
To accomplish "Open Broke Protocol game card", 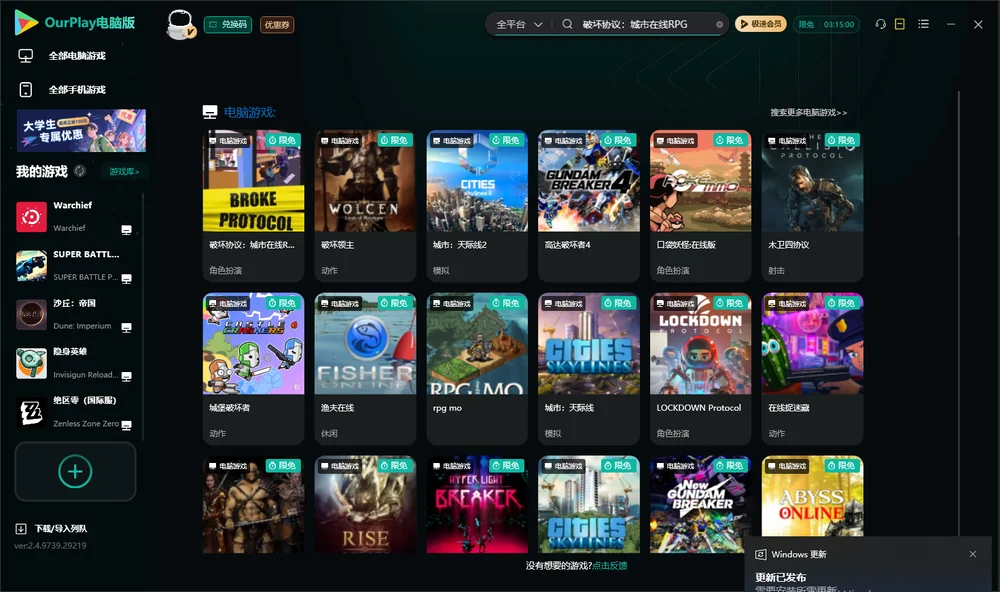I will click(253, 206).
